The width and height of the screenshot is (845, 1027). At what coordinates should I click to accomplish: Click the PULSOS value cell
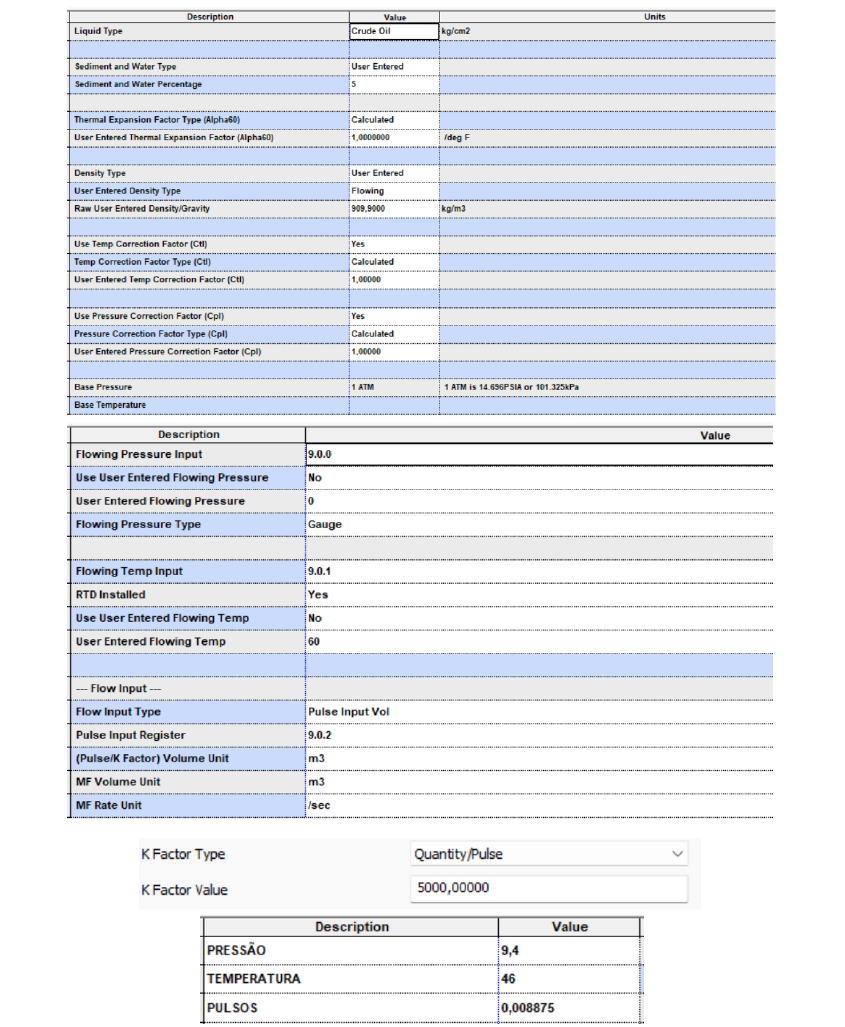(x=569, y=1008)
